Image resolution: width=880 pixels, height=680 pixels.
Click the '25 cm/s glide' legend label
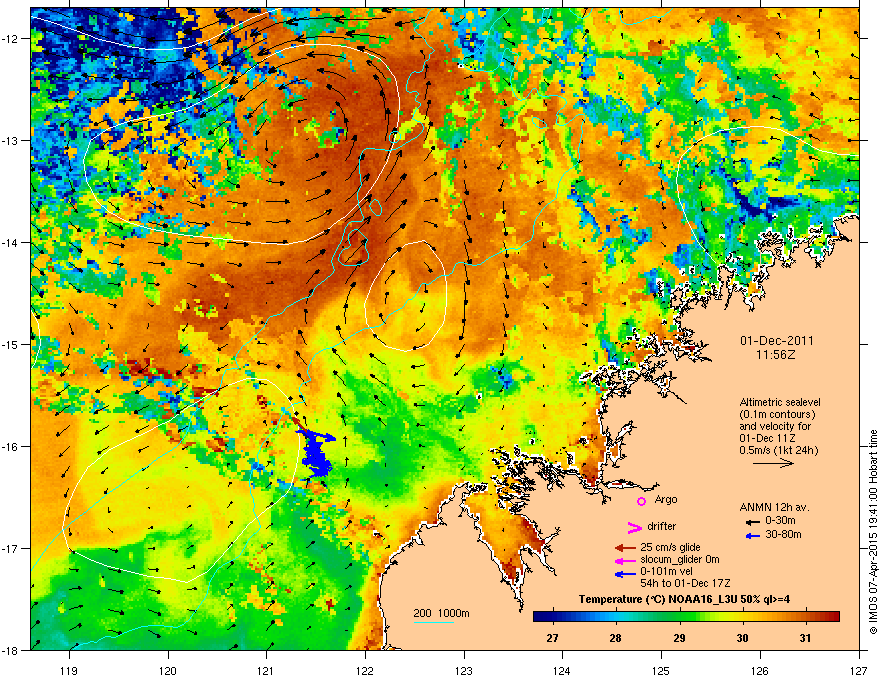click(x=670, y=547)
